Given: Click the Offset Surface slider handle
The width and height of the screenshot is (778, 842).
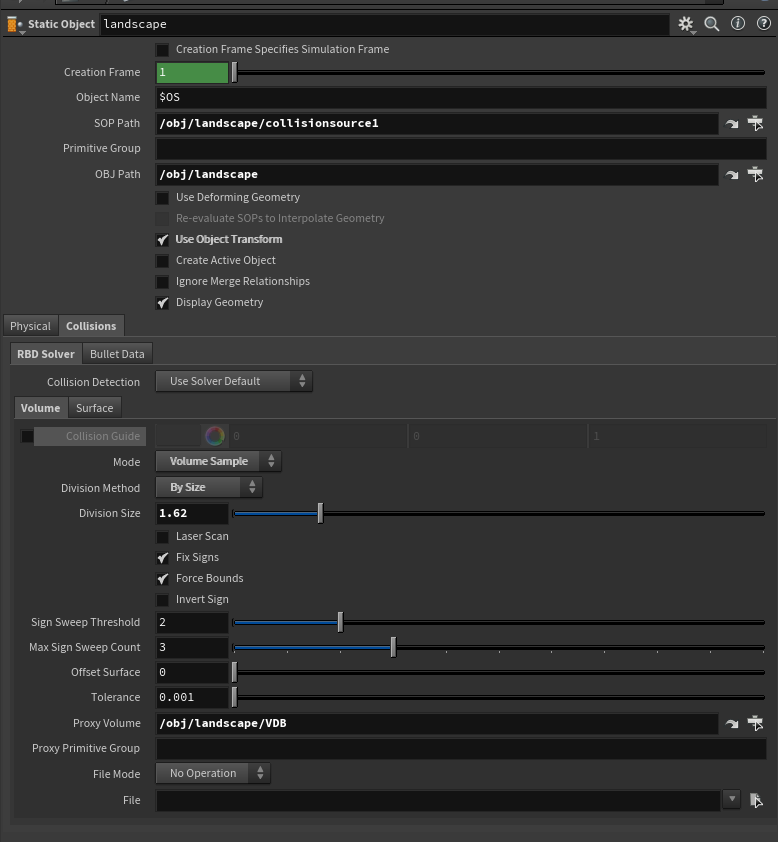Looking at the screenshot, I should [234, 672].
